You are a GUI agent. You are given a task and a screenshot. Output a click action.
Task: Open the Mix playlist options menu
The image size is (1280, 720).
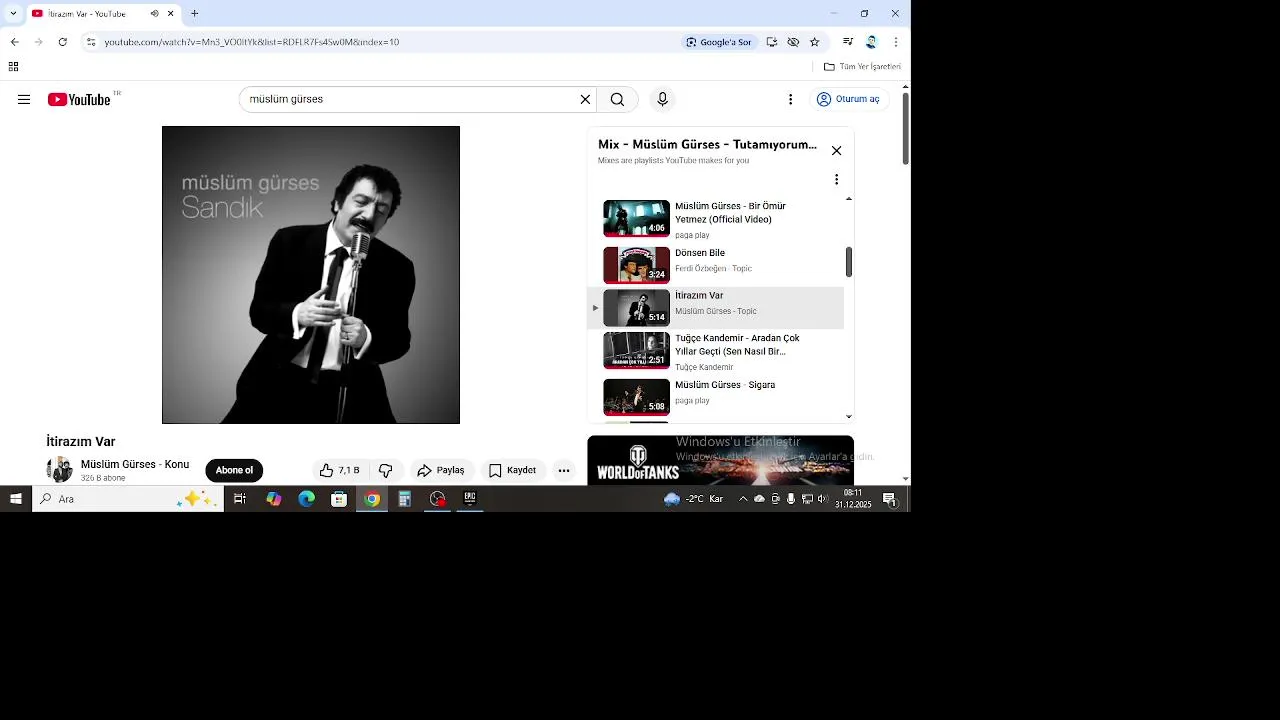pos(836,180)
